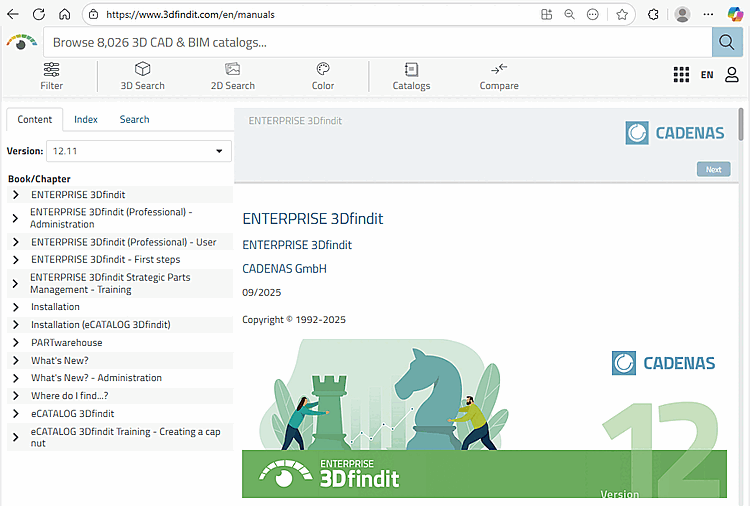
Task: Open ENTERPRISE 3Dfindit - First steps entry
Action: click(x=106, y=260)
